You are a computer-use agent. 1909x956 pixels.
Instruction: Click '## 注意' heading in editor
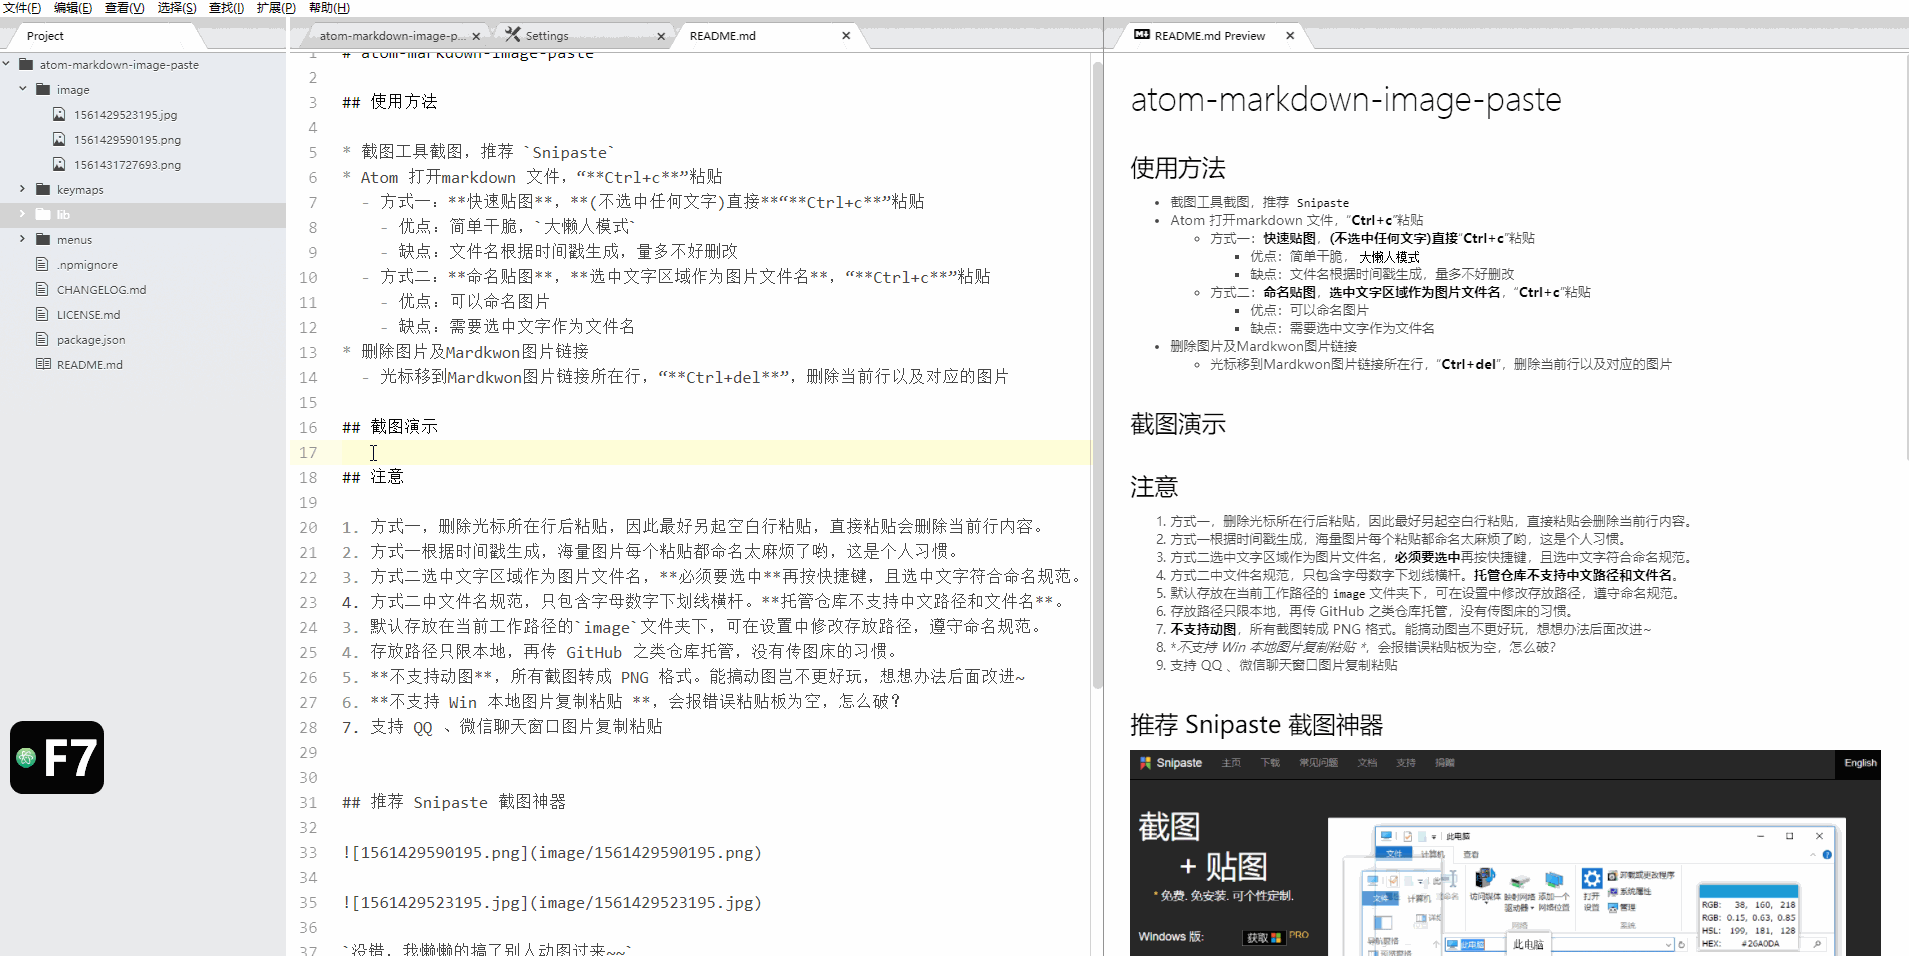click(x=373, y=477)
